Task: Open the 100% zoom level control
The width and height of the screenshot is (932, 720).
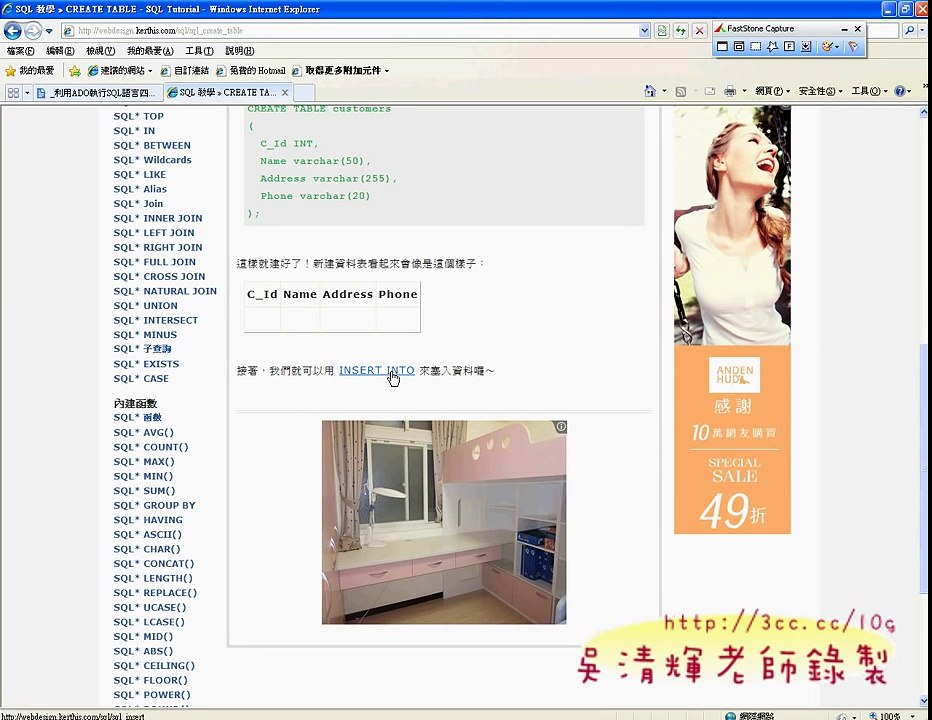Action: [x=893, y=716]
